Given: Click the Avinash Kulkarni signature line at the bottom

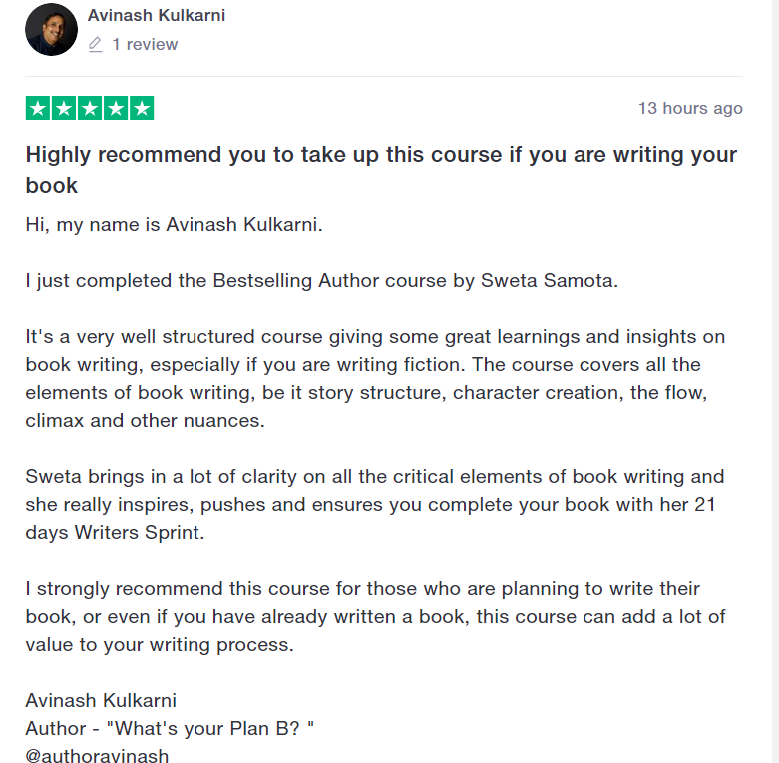Looking at the screenshot, I should click(101, 700).
